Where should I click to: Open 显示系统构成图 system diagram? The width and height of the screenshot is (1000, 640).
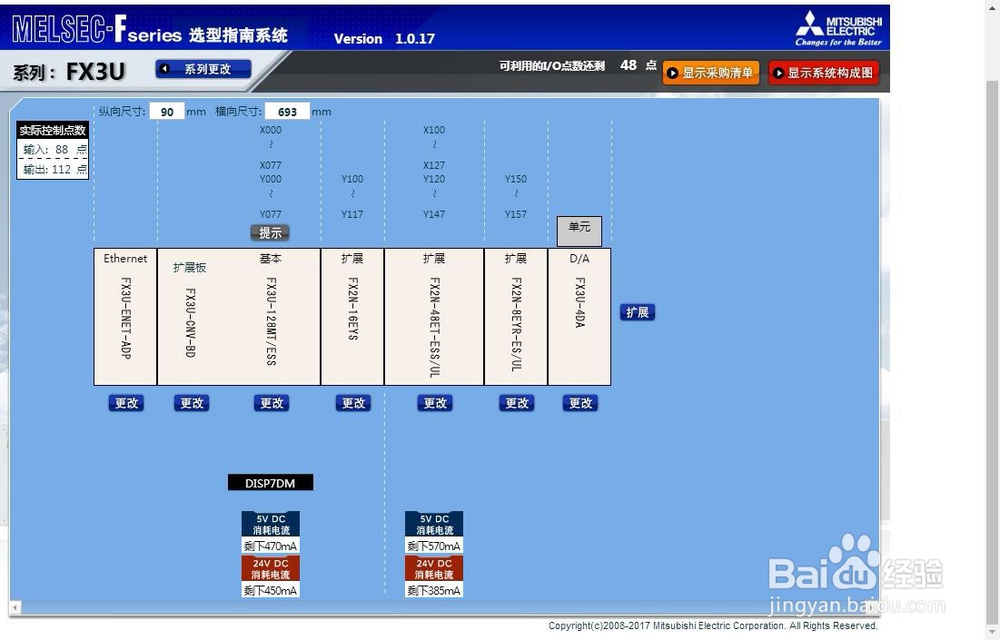(x=823, y=73)
